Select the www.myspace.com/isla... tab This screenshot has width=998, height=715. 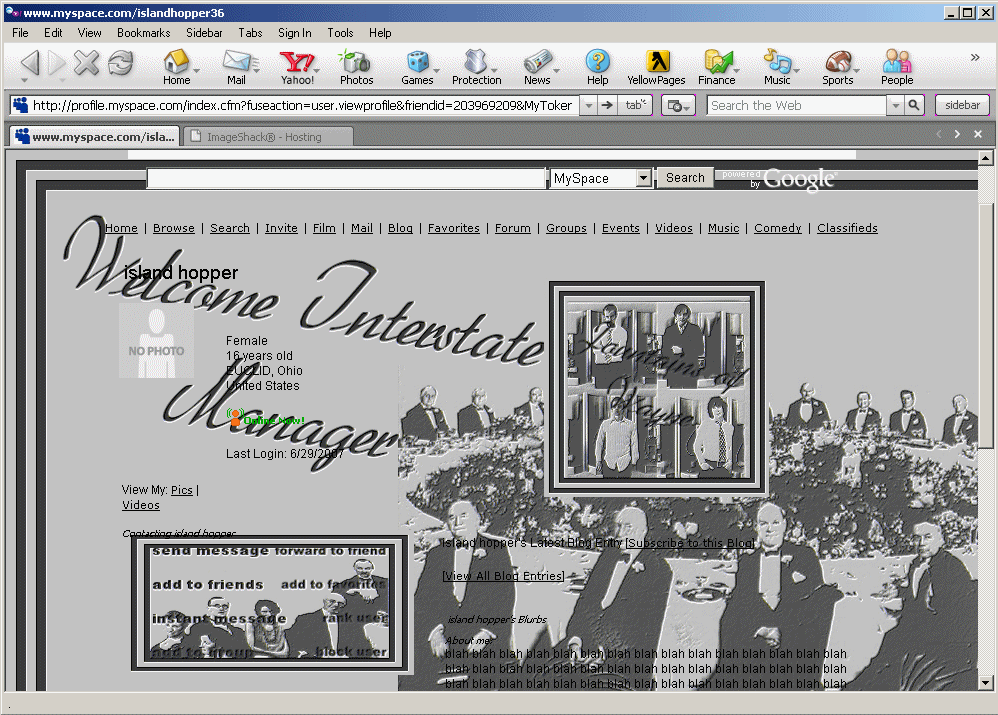pos(95,136)
